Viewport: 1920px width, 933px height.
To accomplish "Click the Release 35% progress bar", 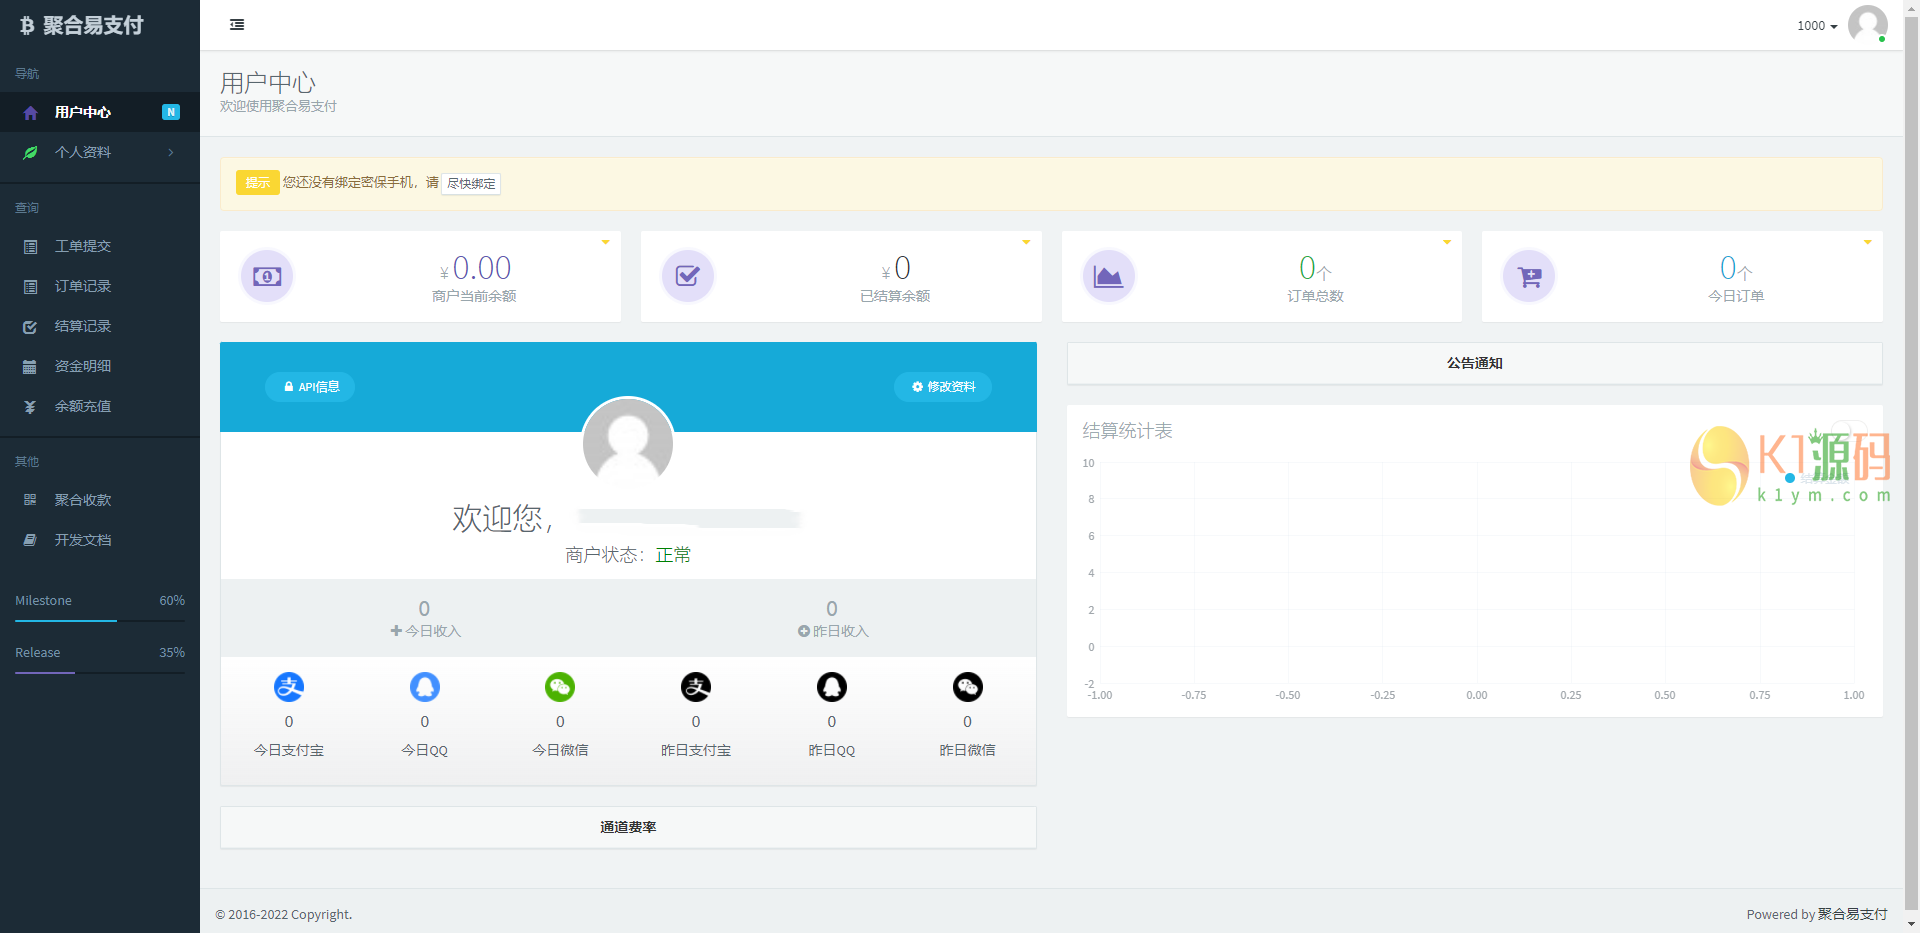I will [100, 673].
